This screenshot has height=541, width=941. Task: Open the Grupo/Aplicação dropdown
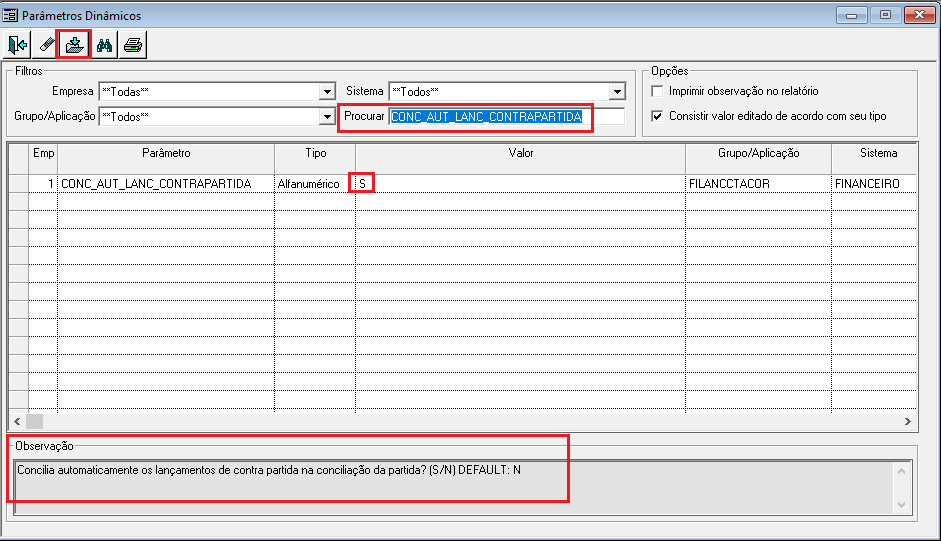point(327,116)
